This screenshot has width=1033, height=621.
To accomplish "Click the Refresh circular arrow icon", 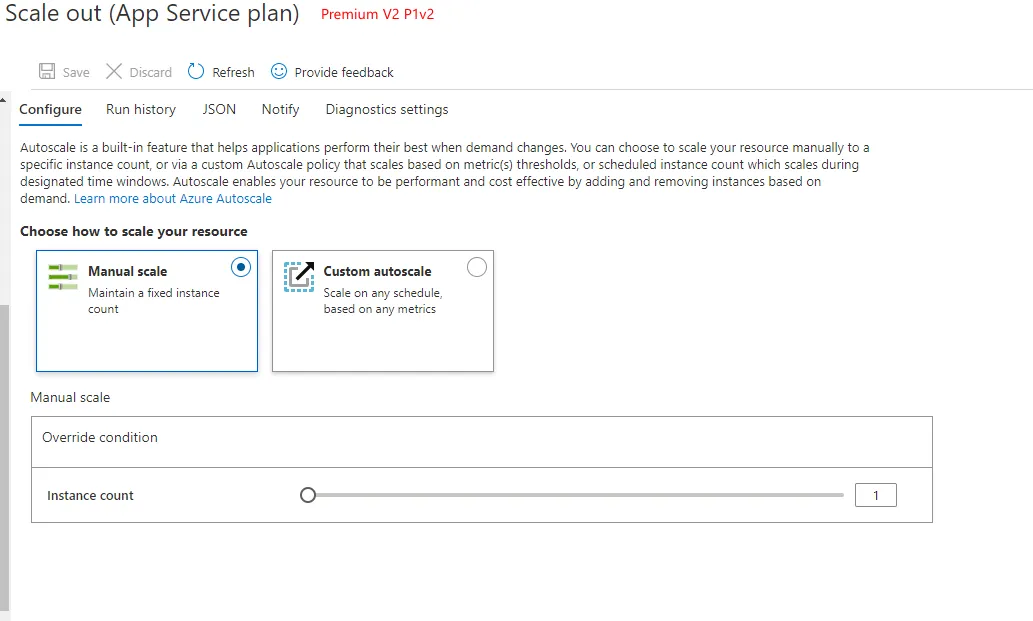I will 196,71.
